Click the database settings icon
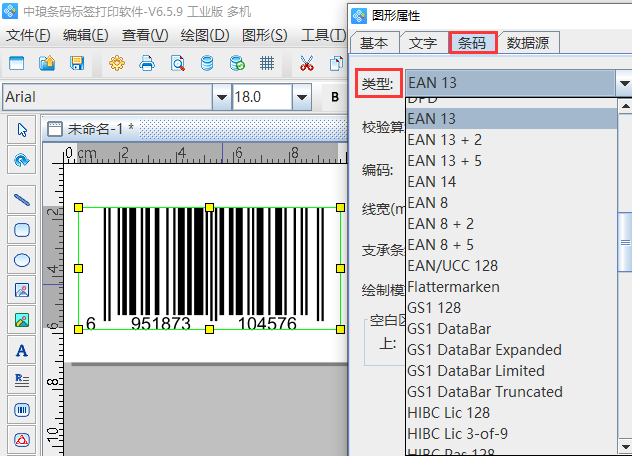Viewport: 632px width, 456px height. [207, 63]
